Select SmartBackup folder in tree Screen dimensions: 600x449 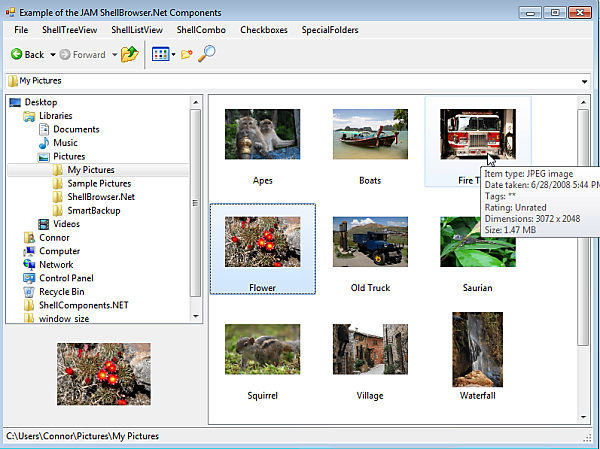pos(86,211)
